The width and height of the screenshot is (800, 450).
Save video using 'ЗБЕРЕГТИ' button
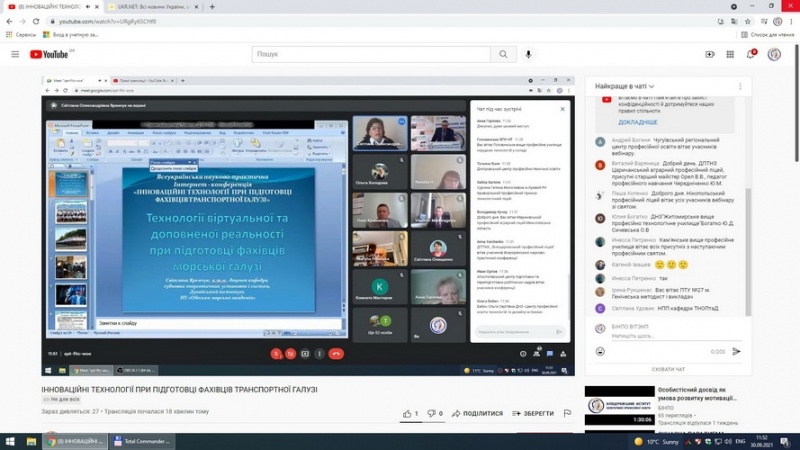pos(533,413)
